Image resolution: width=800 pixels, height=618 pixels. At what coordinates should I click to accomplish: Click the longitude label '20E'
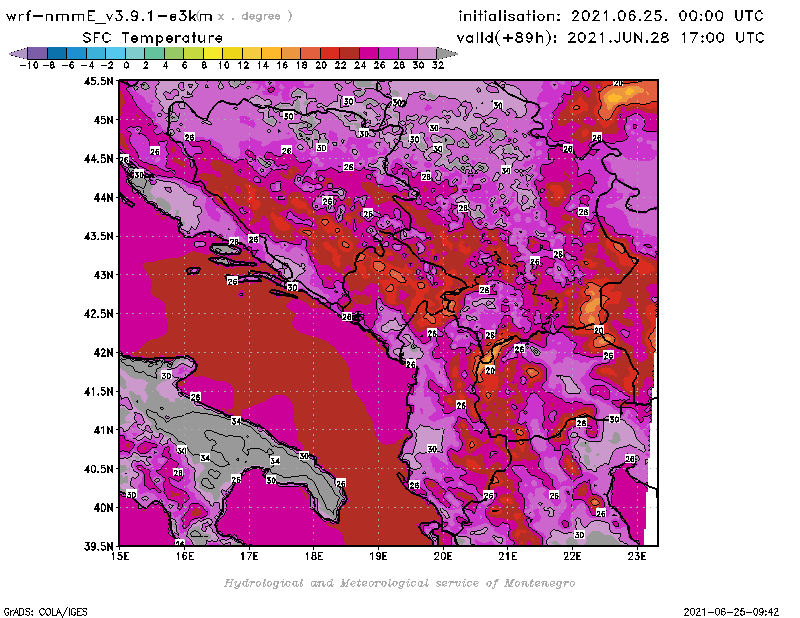[x=443, y=556]
